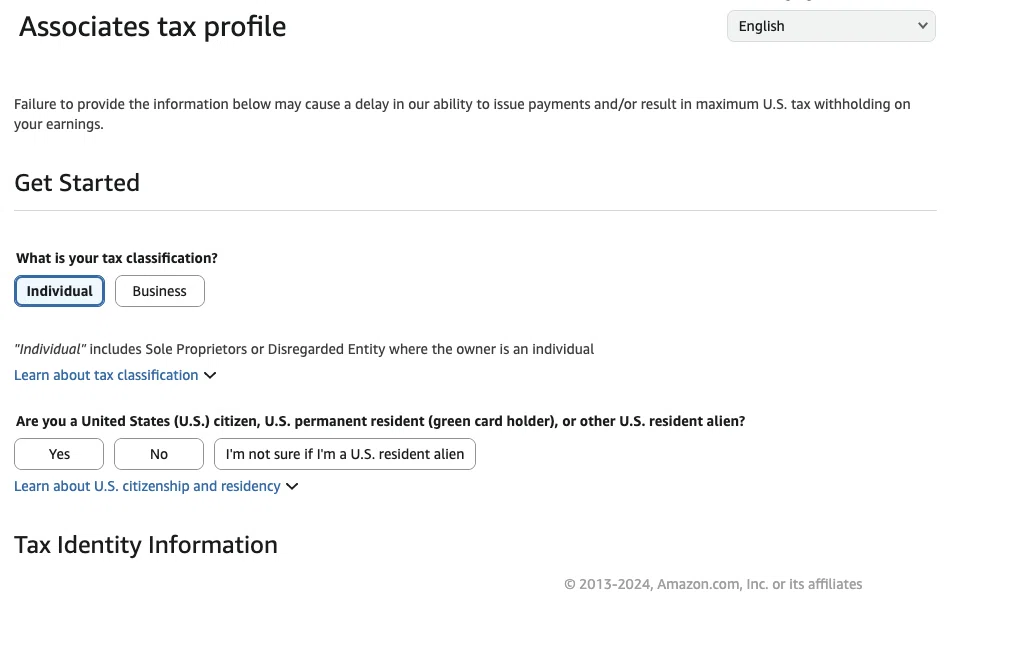Click the U.S. citizen question label

(x=380, y=421)
